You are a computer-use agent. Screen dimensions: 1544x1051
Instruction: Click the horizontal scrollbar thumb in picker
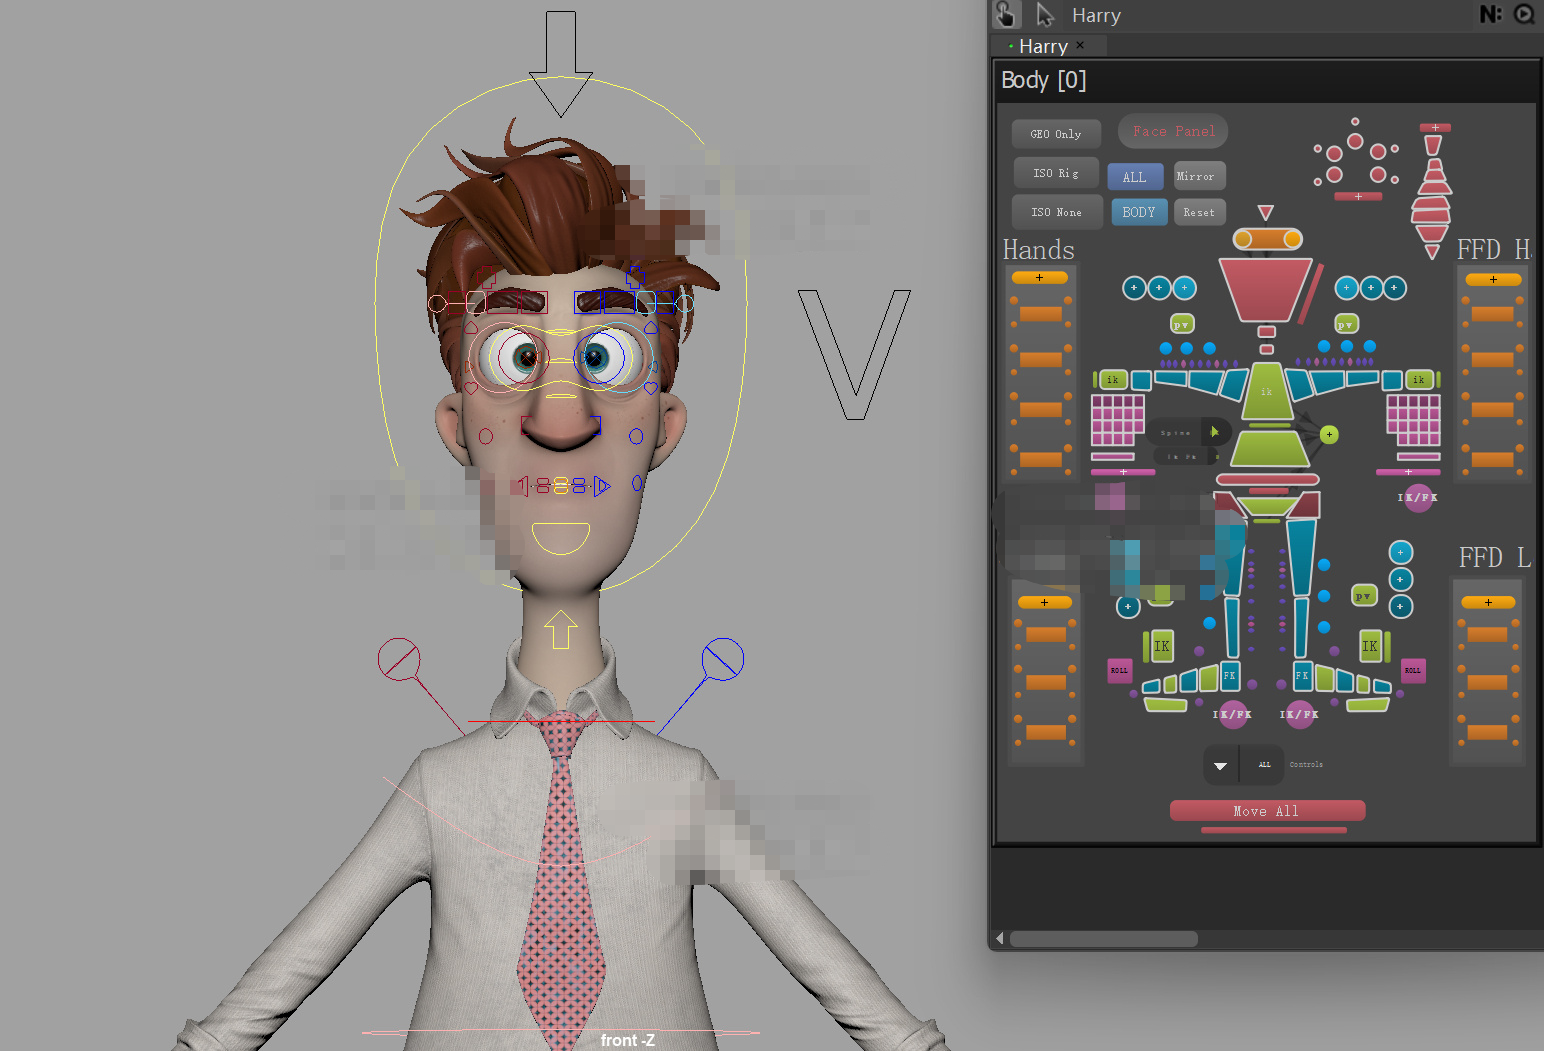tap(1104, 939)
